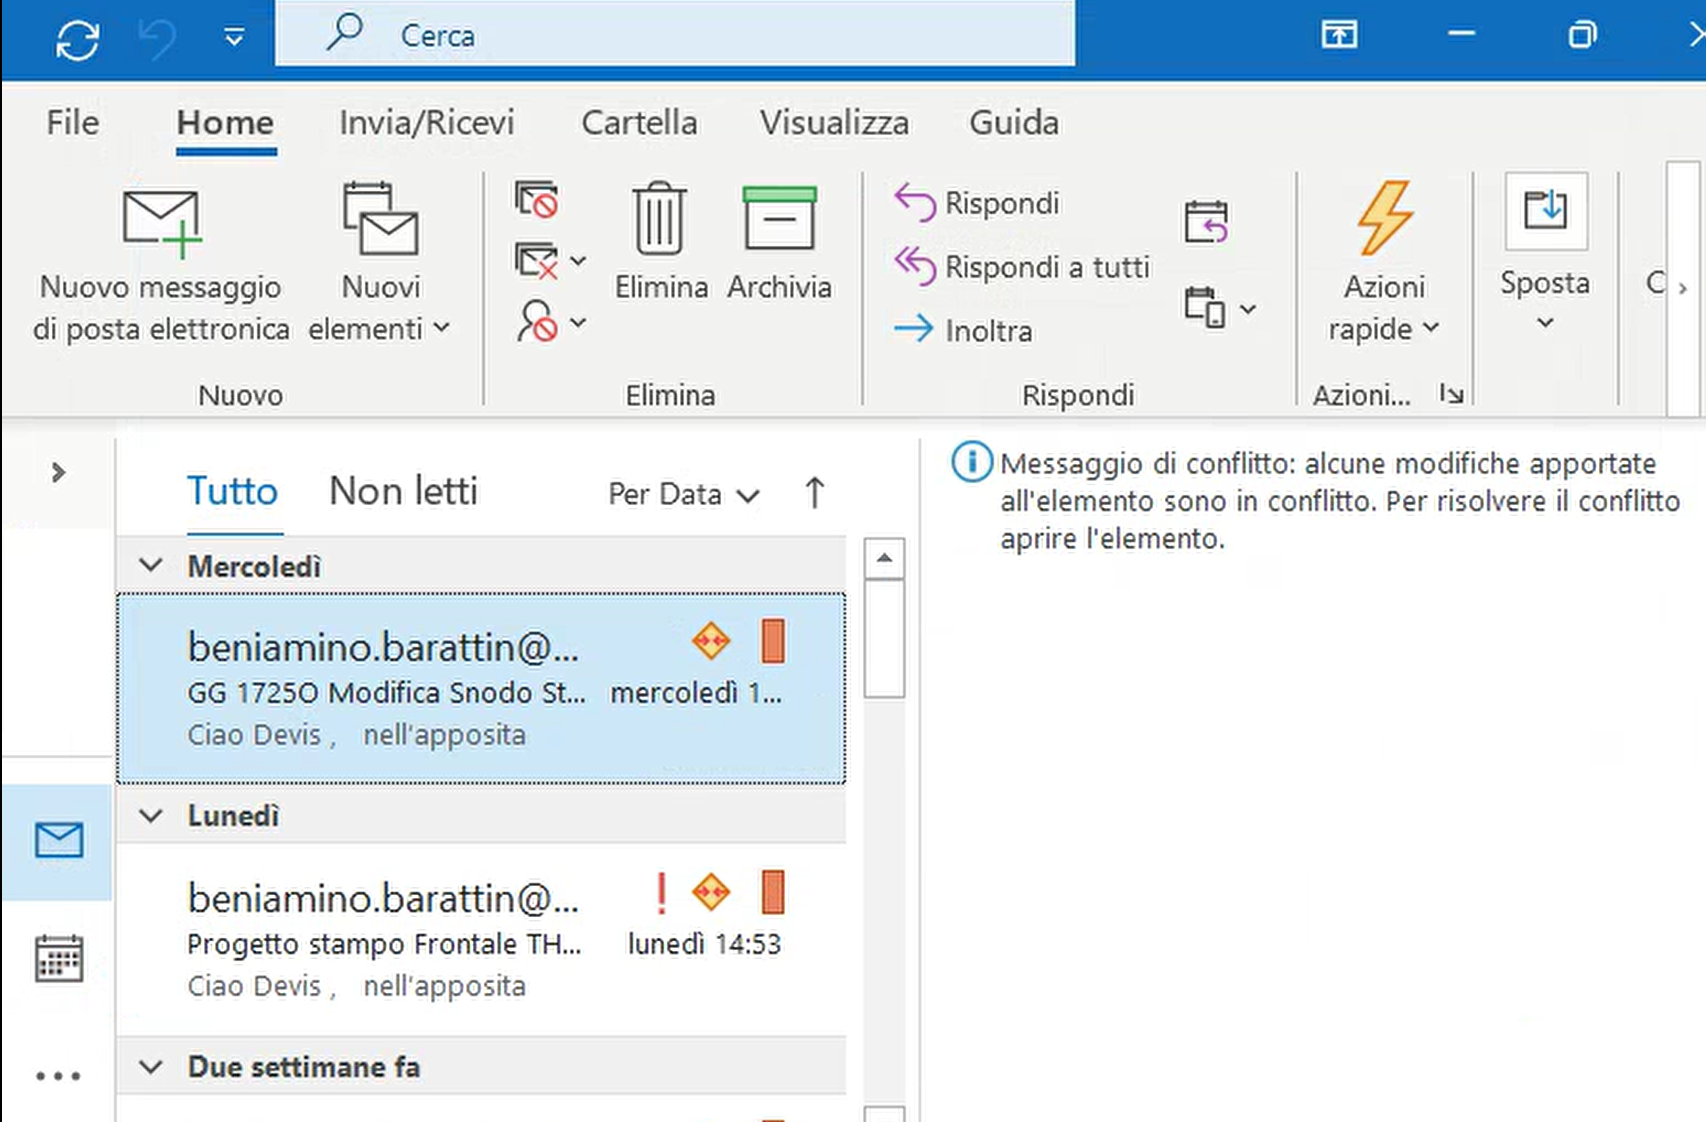
Task: Click the Rispondi a tutti button
Action: pos(1022,267)
